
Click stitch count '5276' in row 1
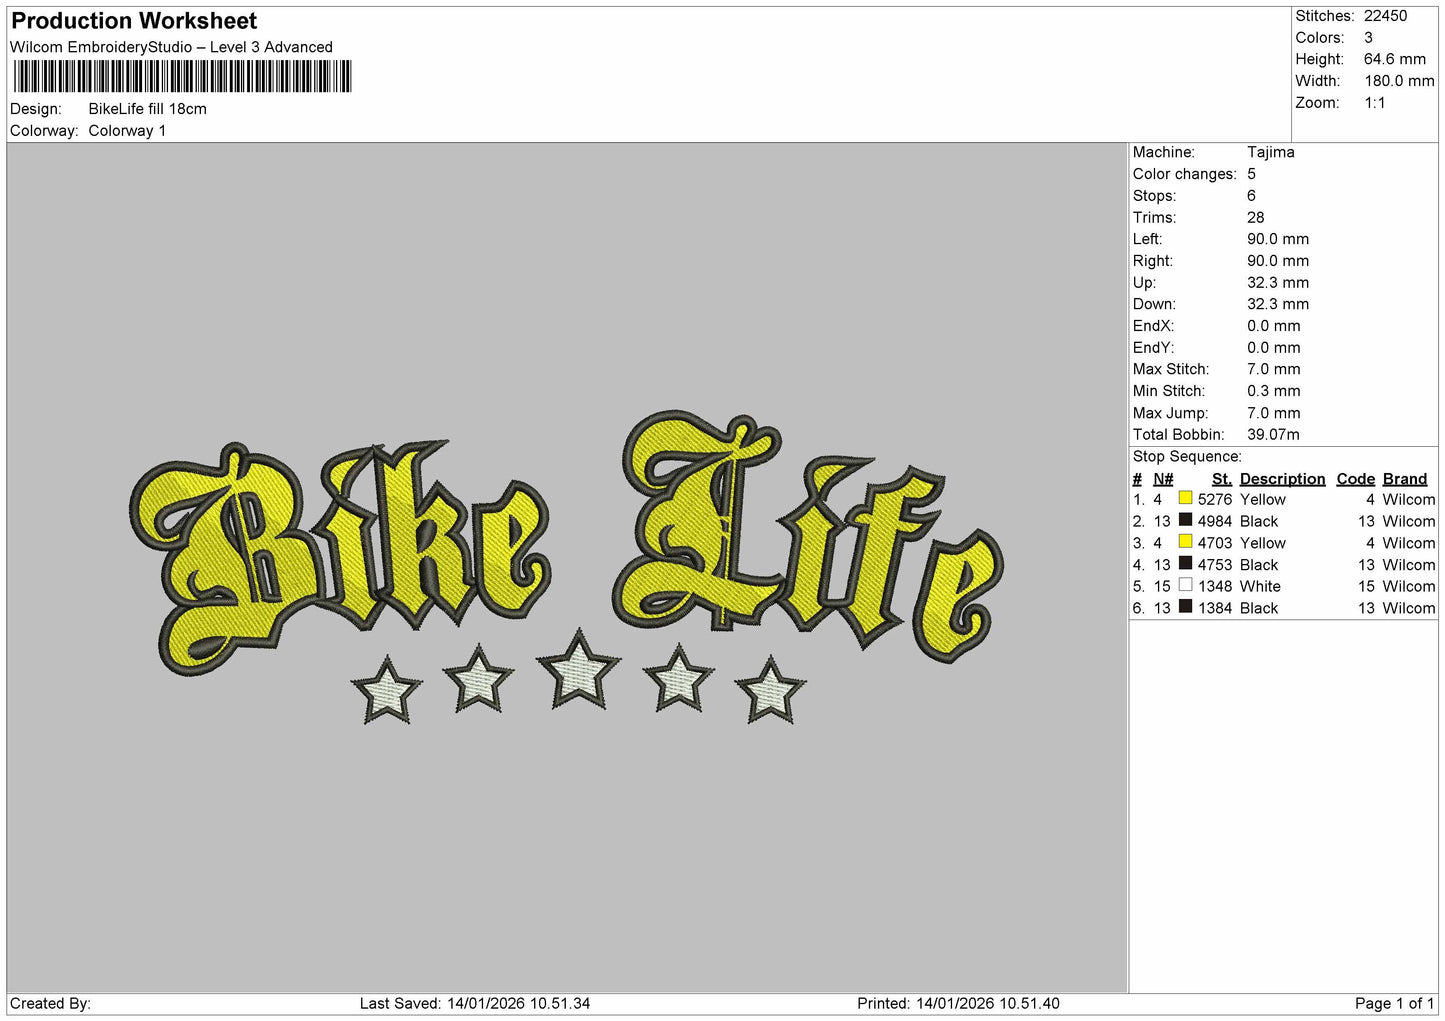tap(1215, 499)
